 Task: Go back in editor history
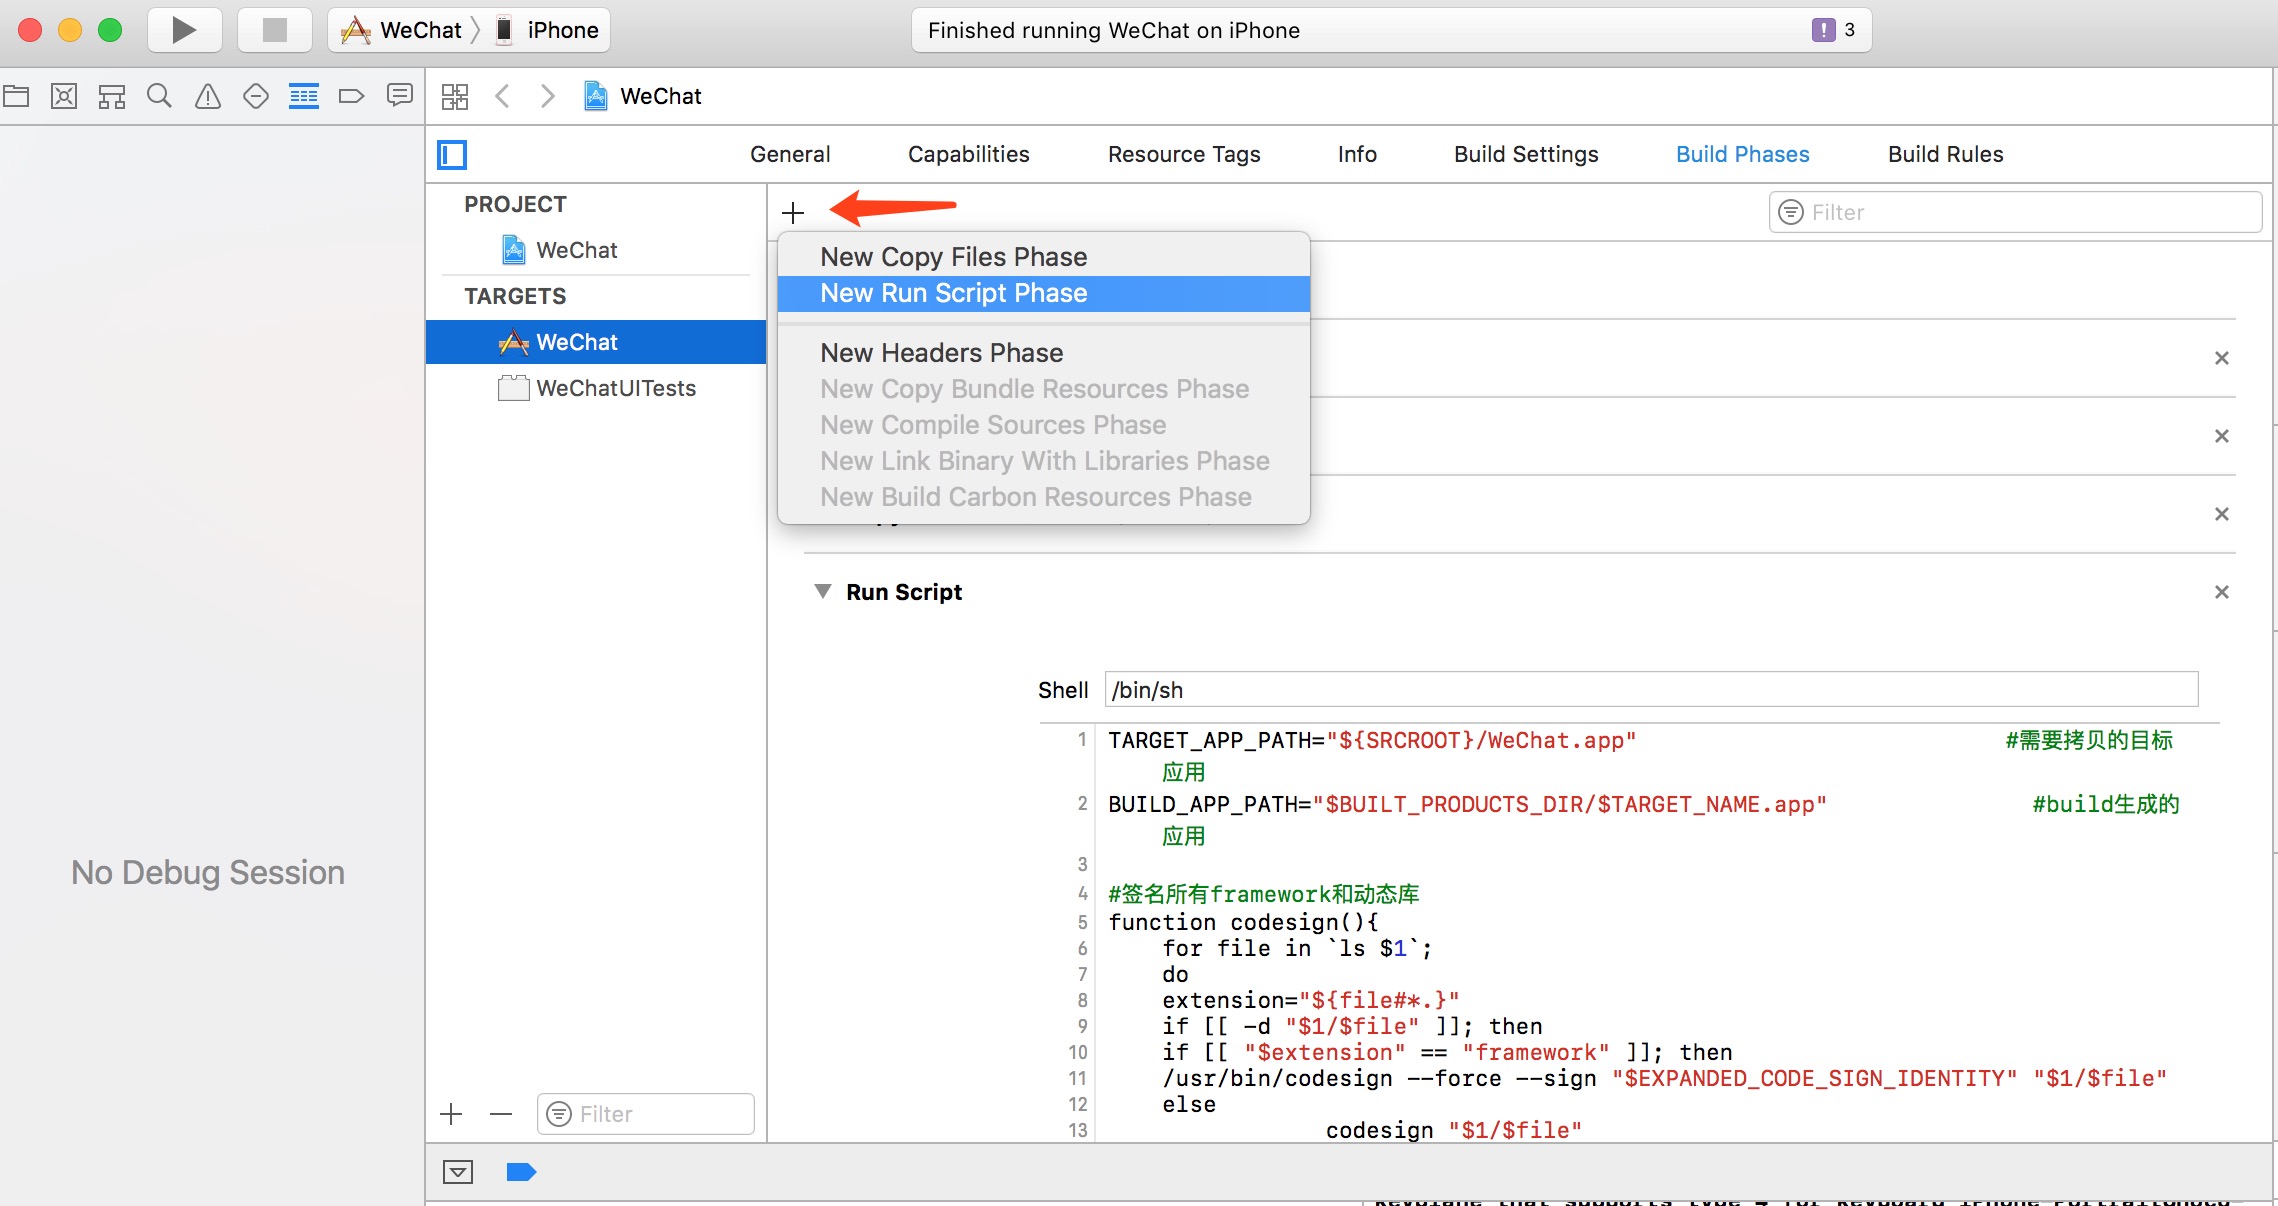coord(503,96)
